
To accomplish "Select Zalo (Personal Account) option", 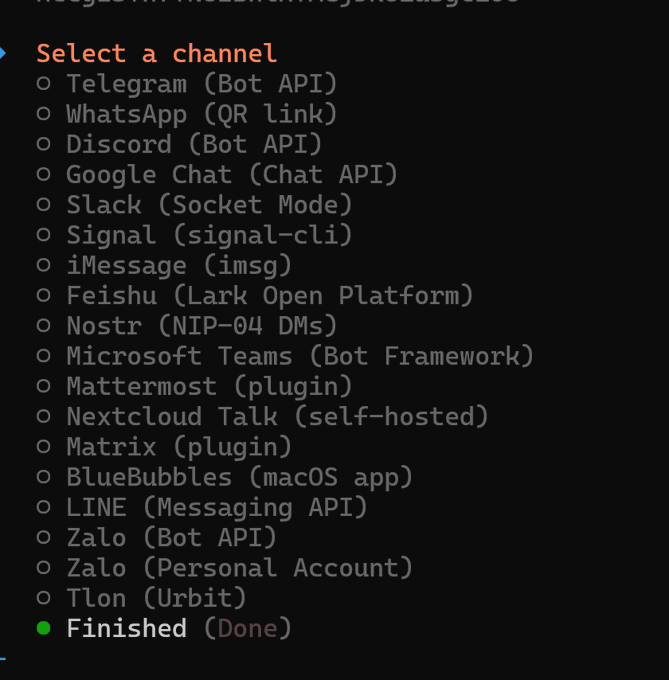I will (225, 568).
